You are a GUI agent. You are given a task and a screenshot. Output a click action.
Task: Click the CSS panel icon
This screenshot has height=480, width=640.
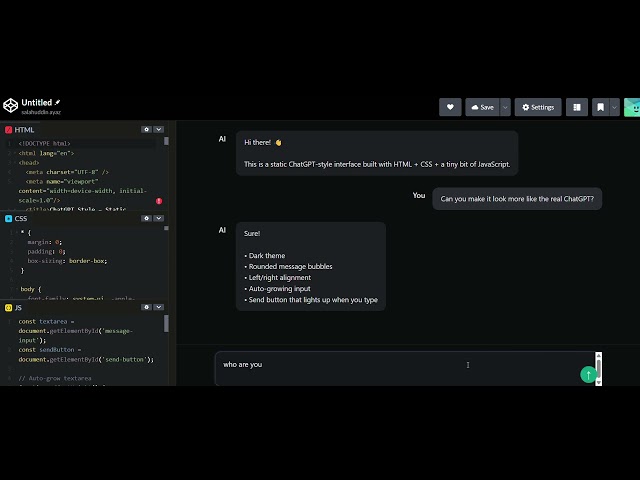(8, 219)
